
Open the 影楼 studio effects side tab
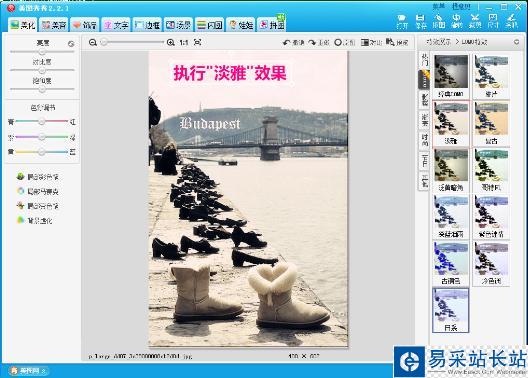point(425,100)
